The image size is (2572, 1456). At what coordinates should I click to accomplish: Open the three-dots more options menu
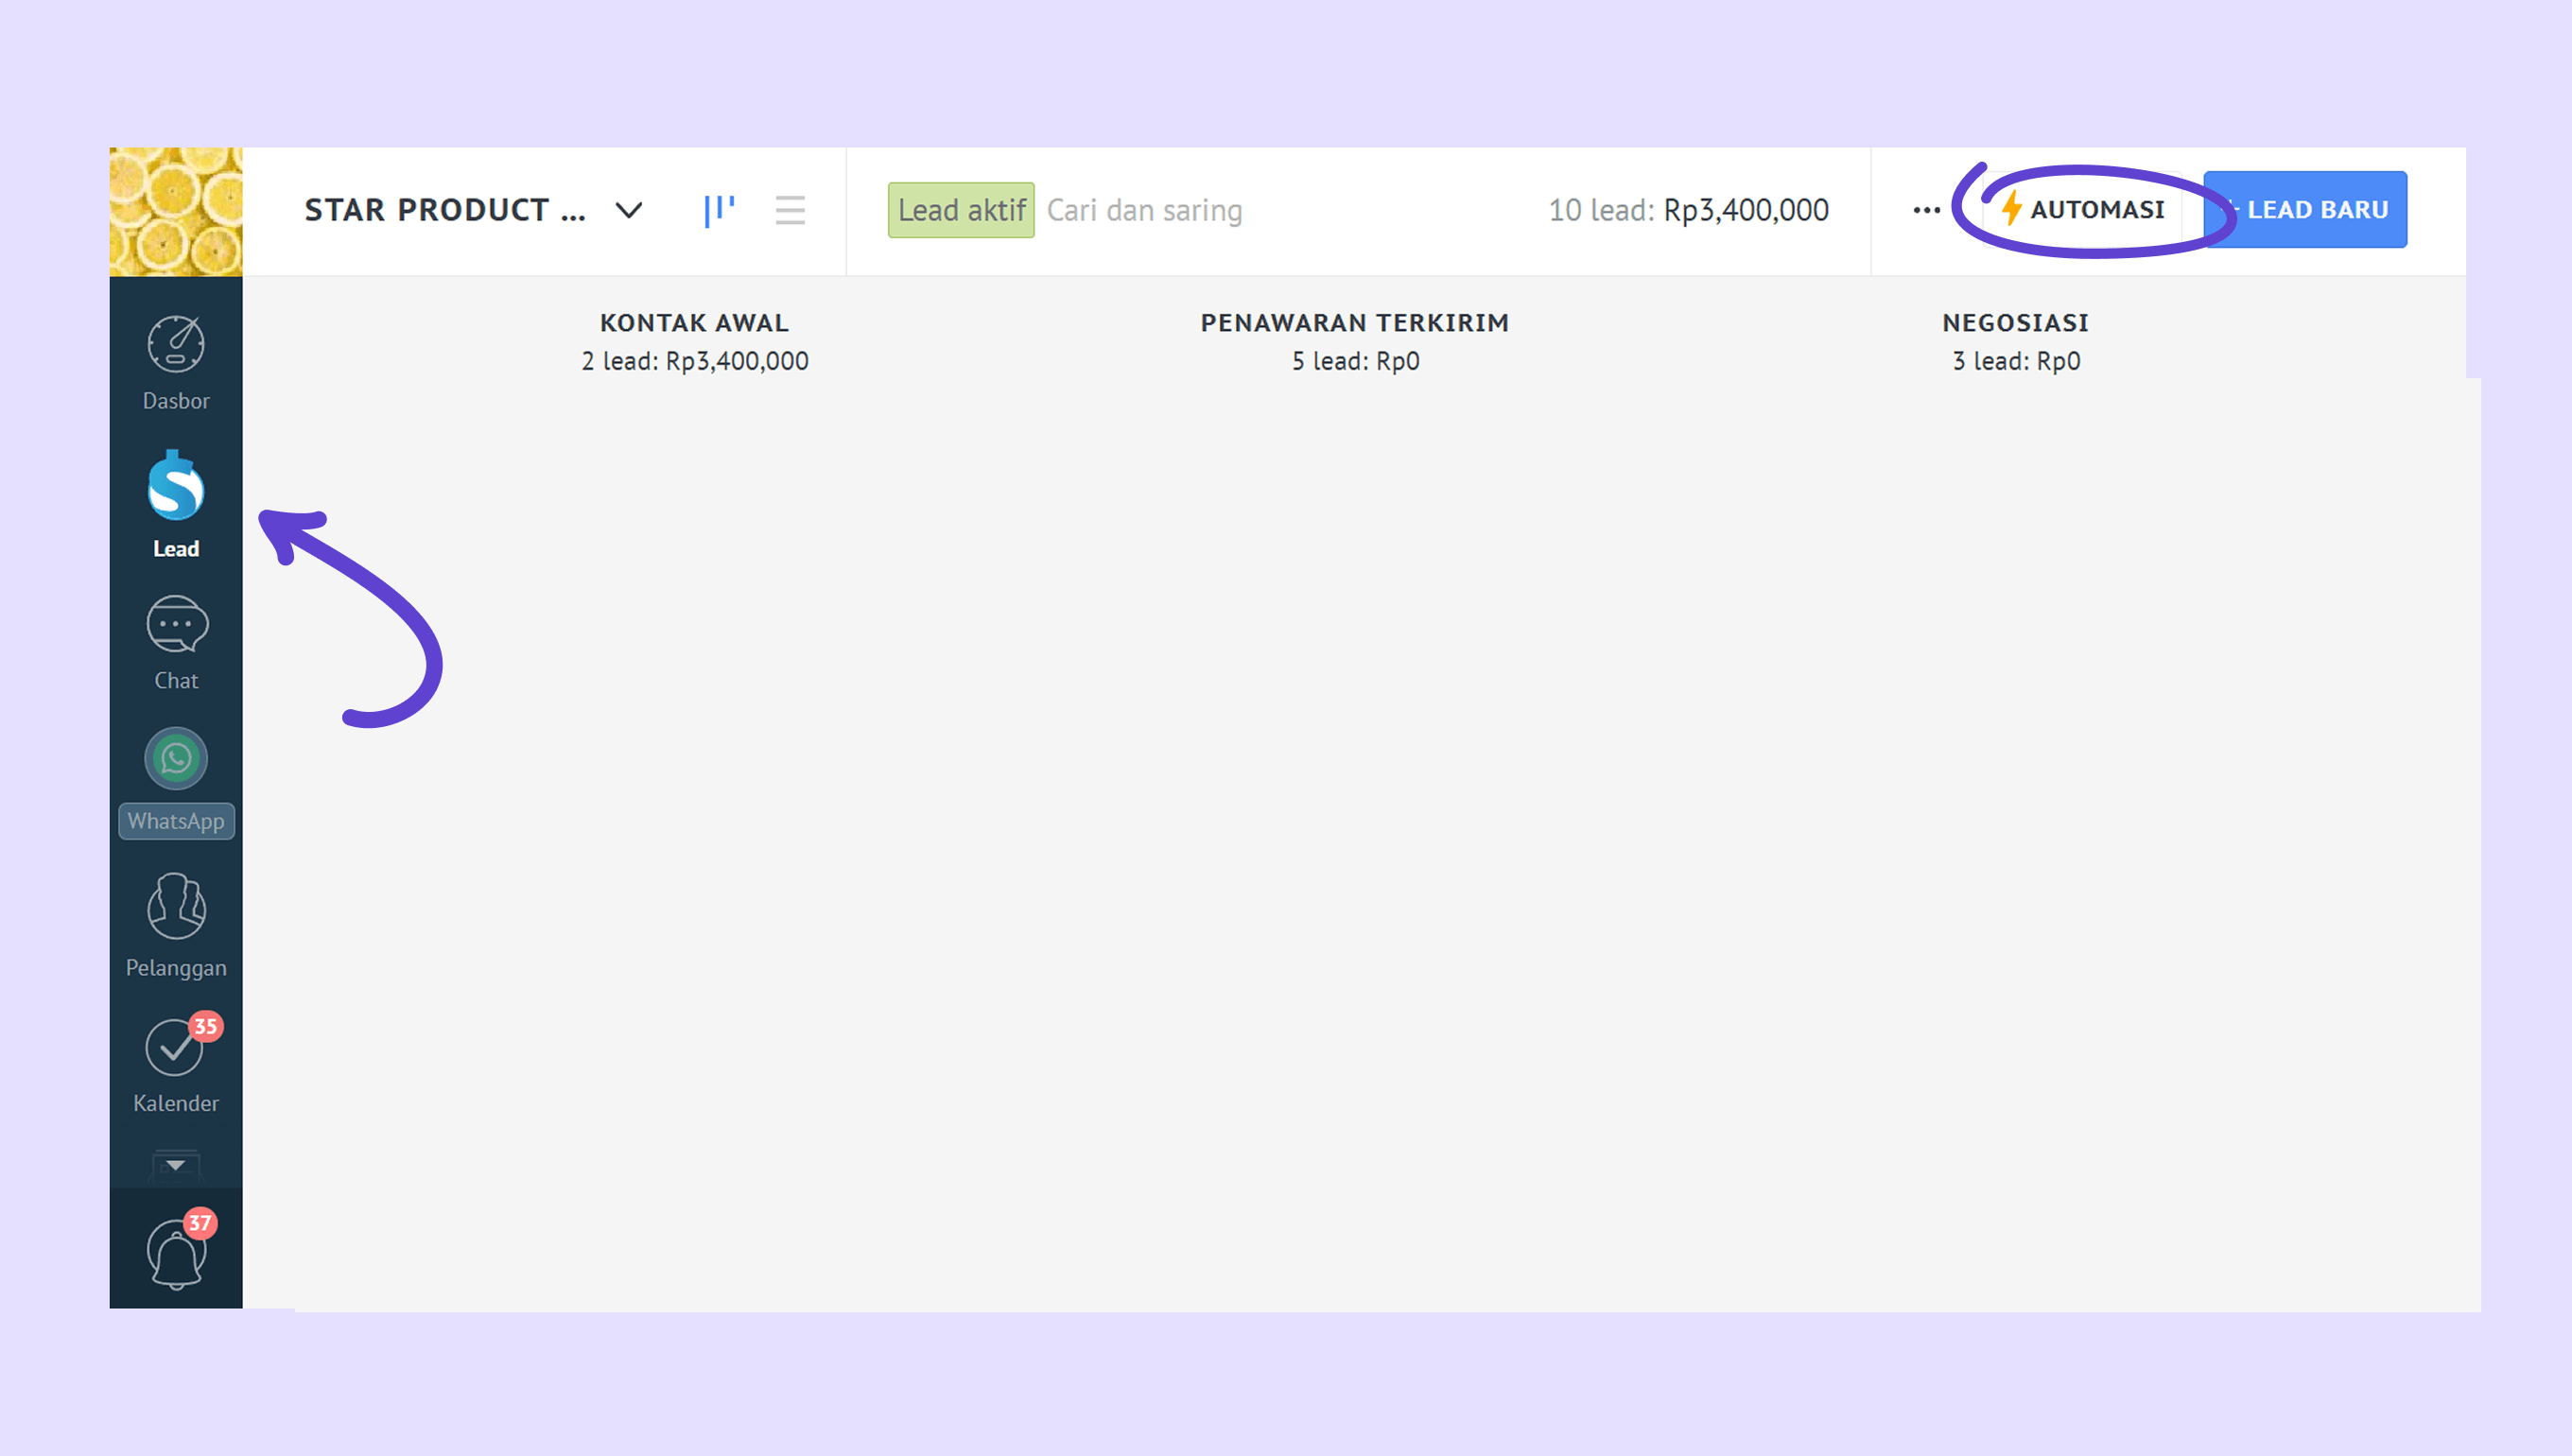pyautogui.click(x=1926, y=210)
